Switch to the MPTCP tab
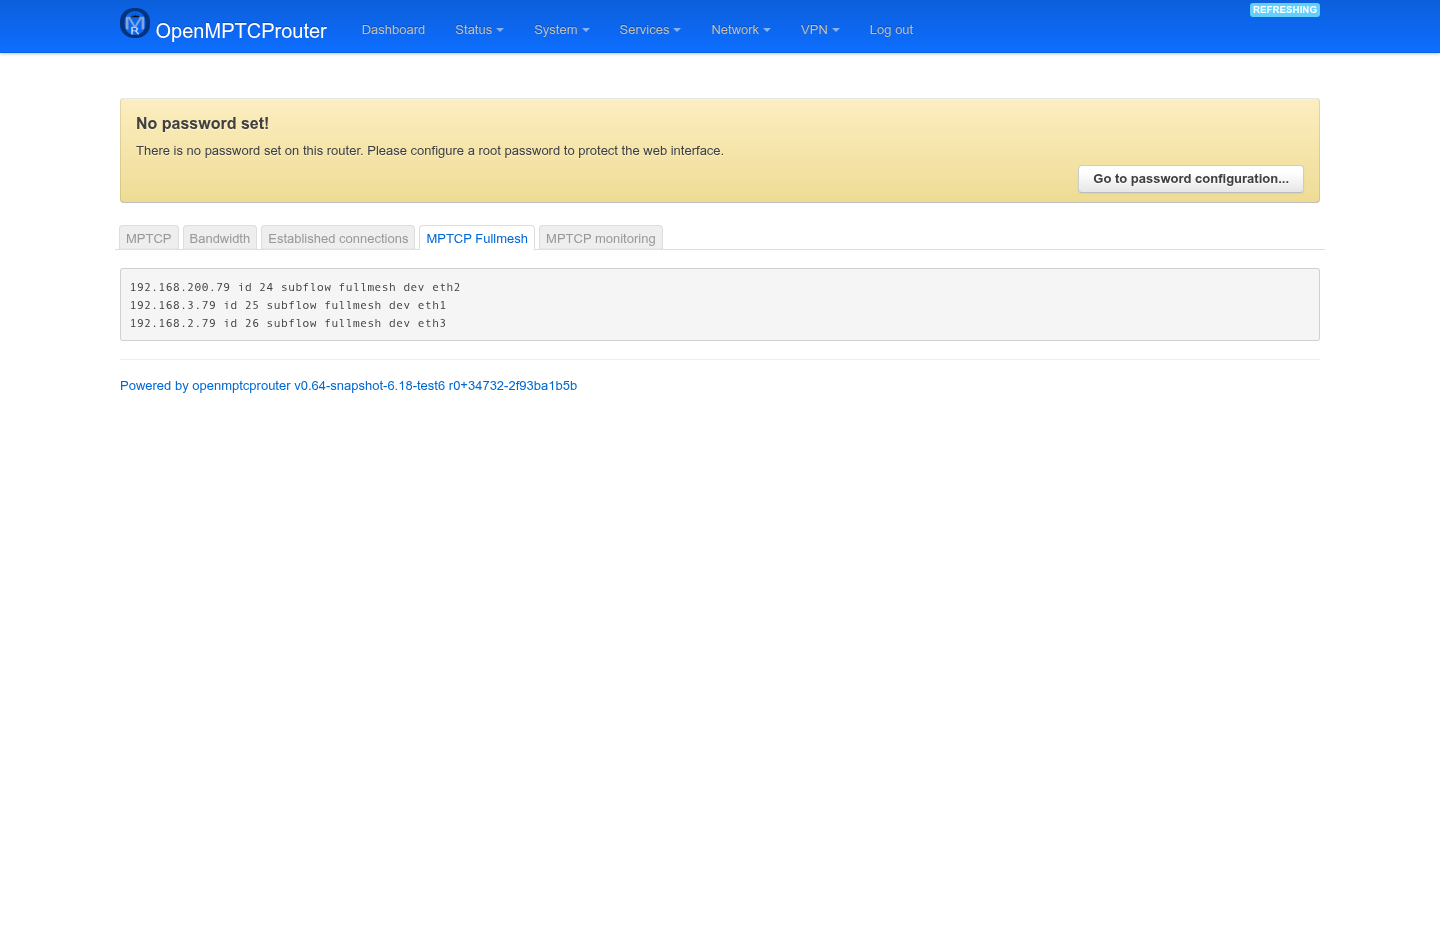This screenshot has height=950, width=1440. [x=149, y=238]
